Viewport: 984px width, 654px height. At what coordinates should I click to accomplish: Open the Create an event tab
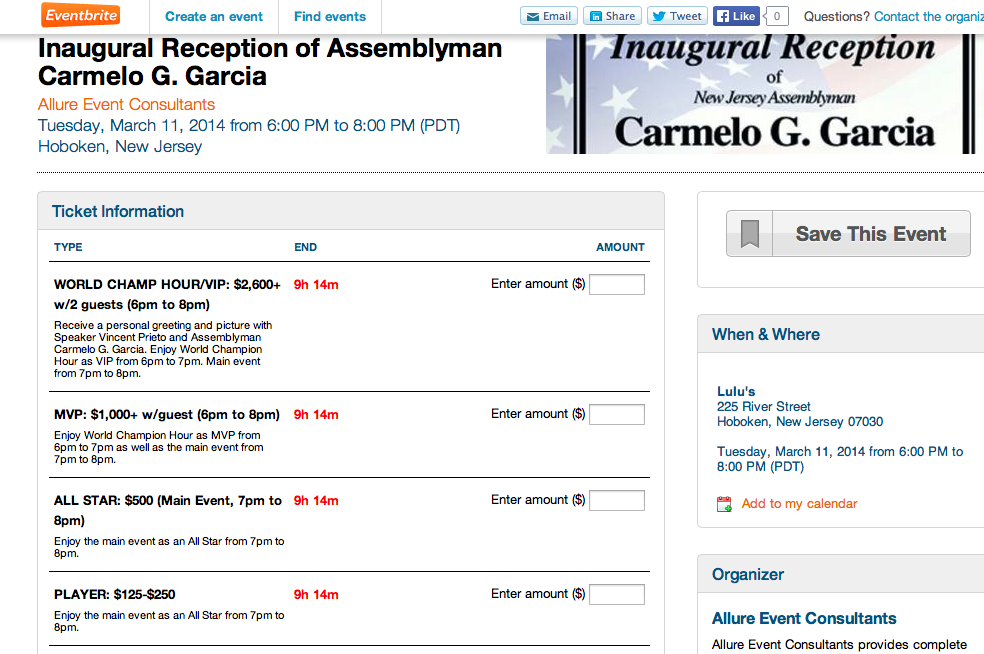point(214,16)
